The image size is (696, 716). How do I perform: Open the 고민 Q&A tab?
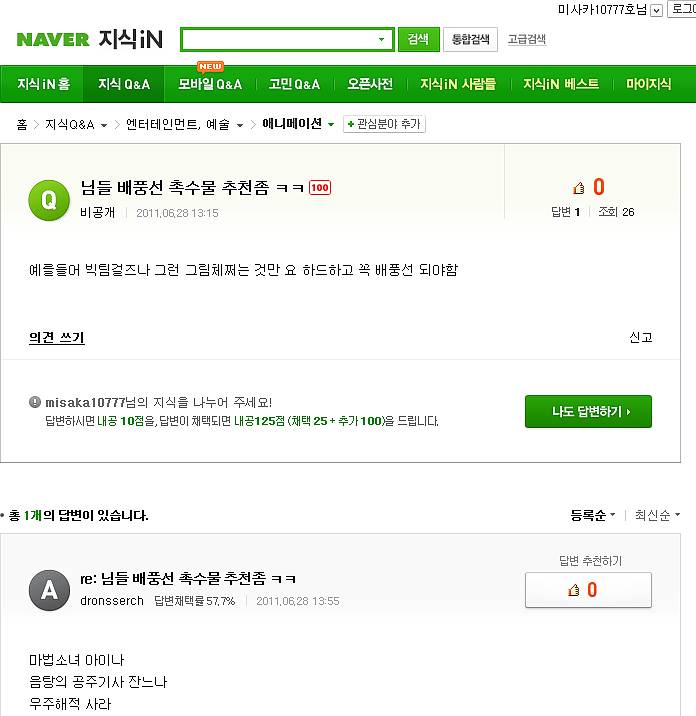point(294,84)
